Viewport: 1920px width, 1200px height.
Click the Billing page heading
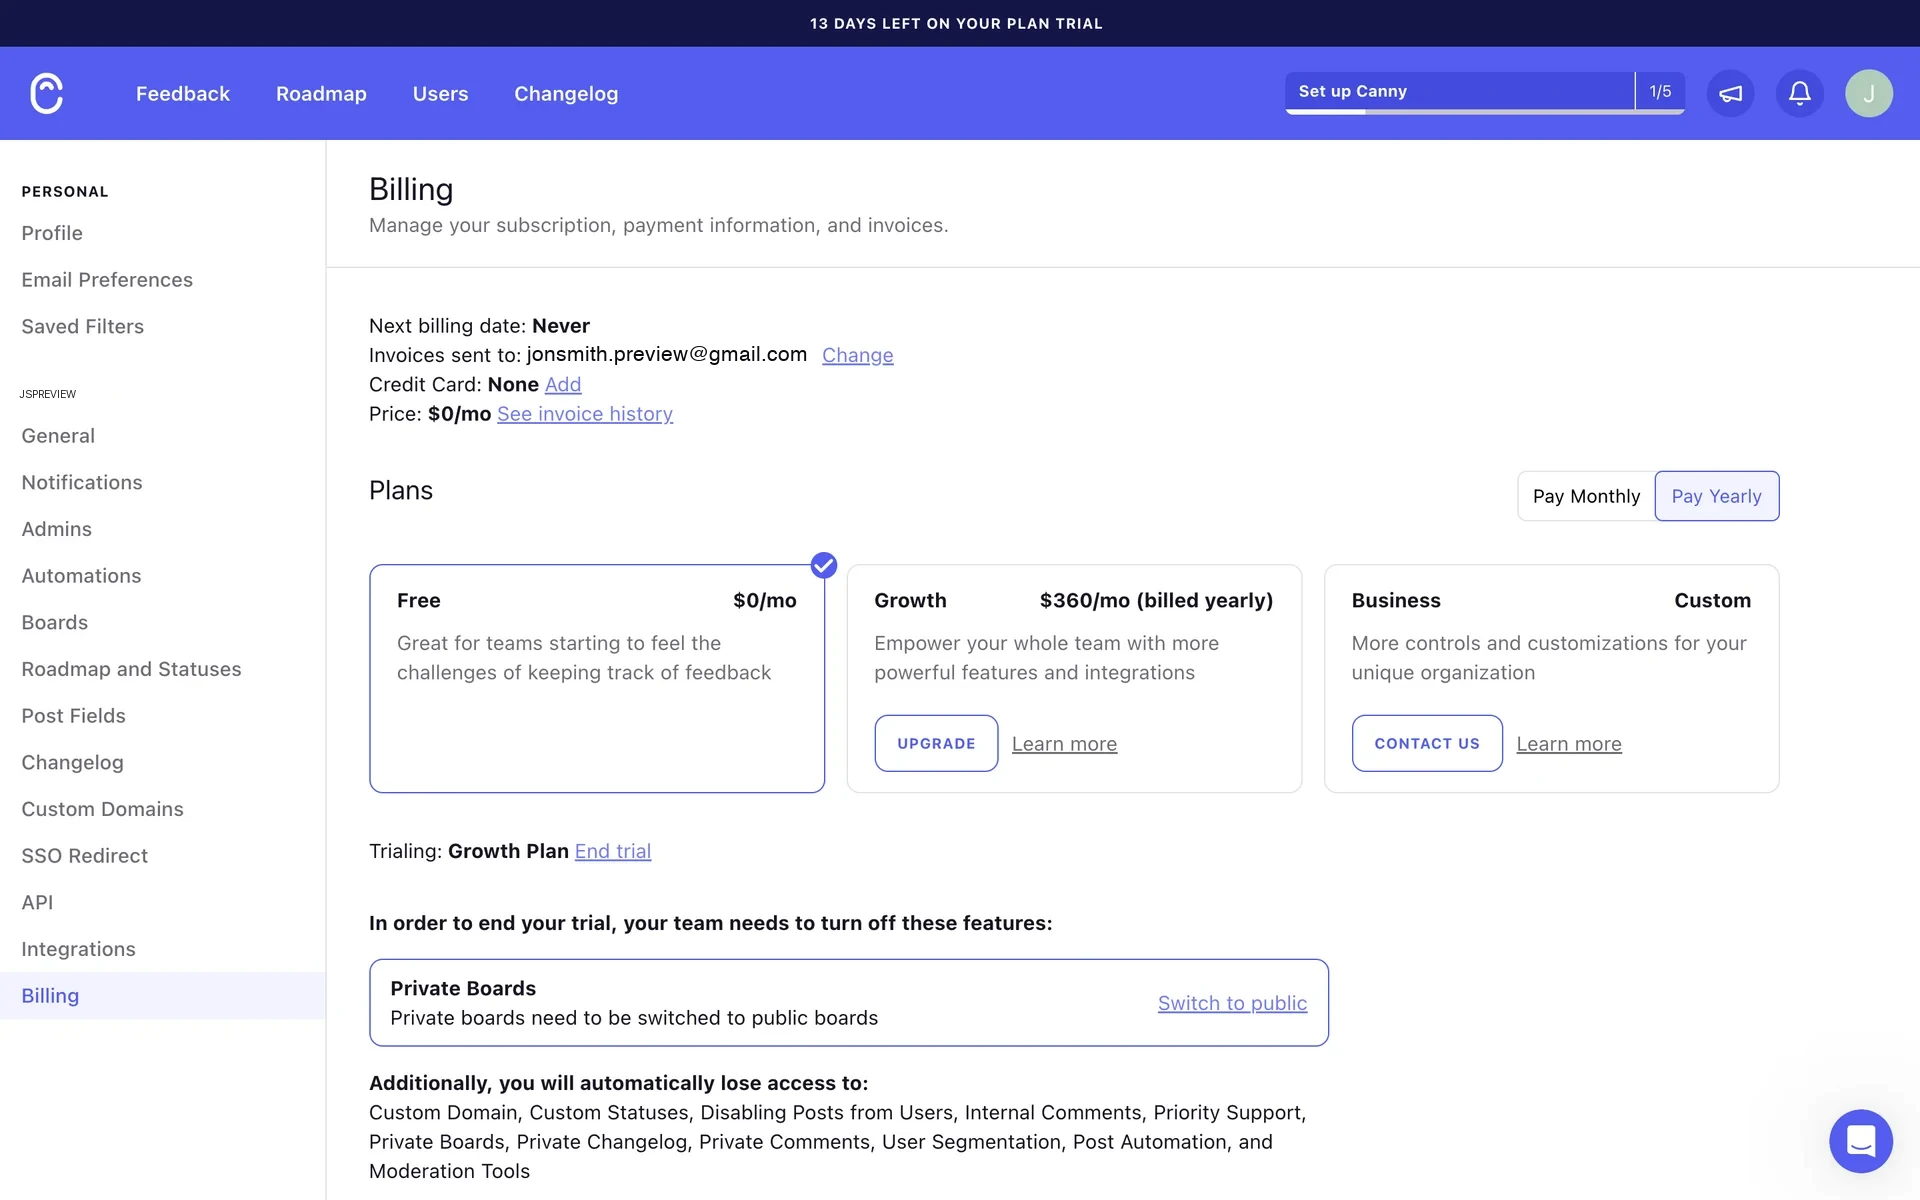point(411,189)
